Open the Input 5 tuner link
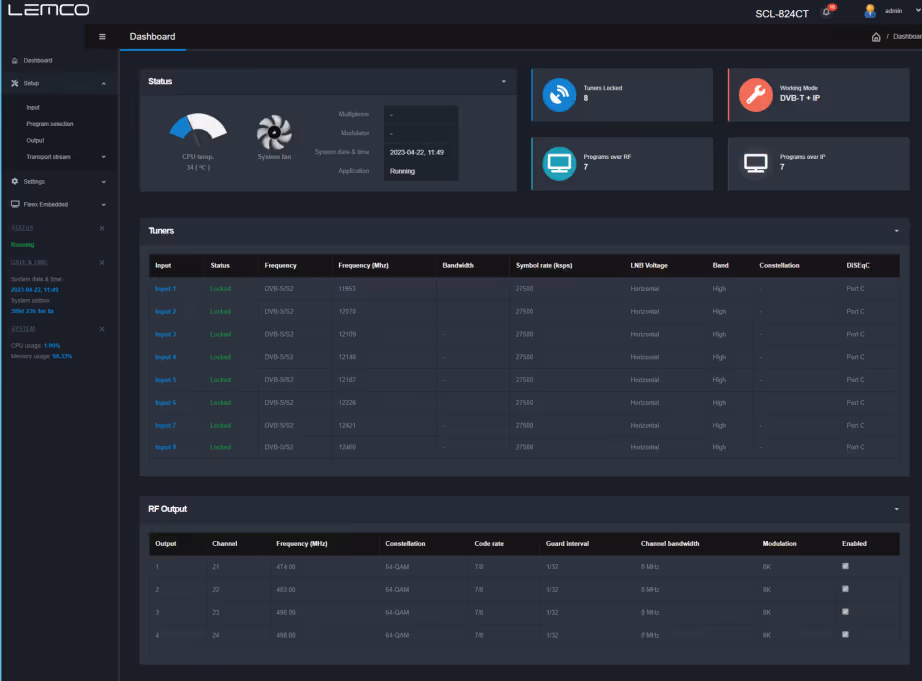922x681 pixels. click(x=165, y=380)
